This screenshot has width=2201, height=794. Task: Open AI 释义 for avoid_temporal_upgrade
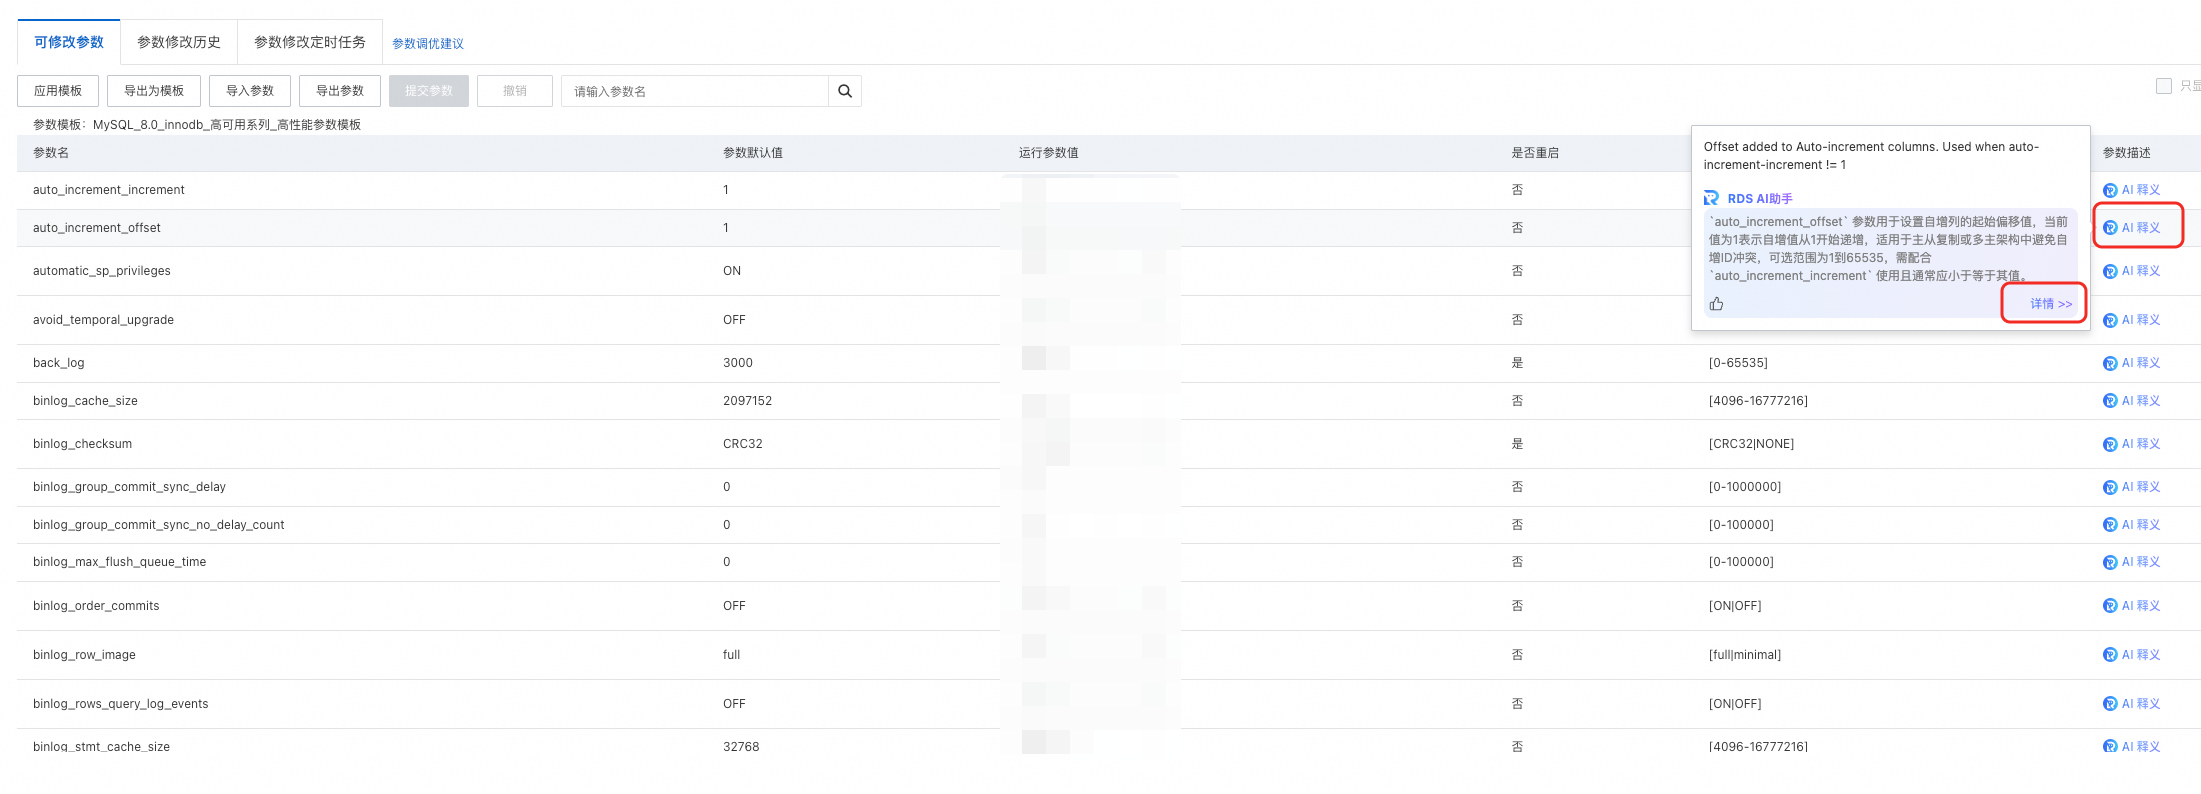pyautogui.click(x=2131, y=320)
